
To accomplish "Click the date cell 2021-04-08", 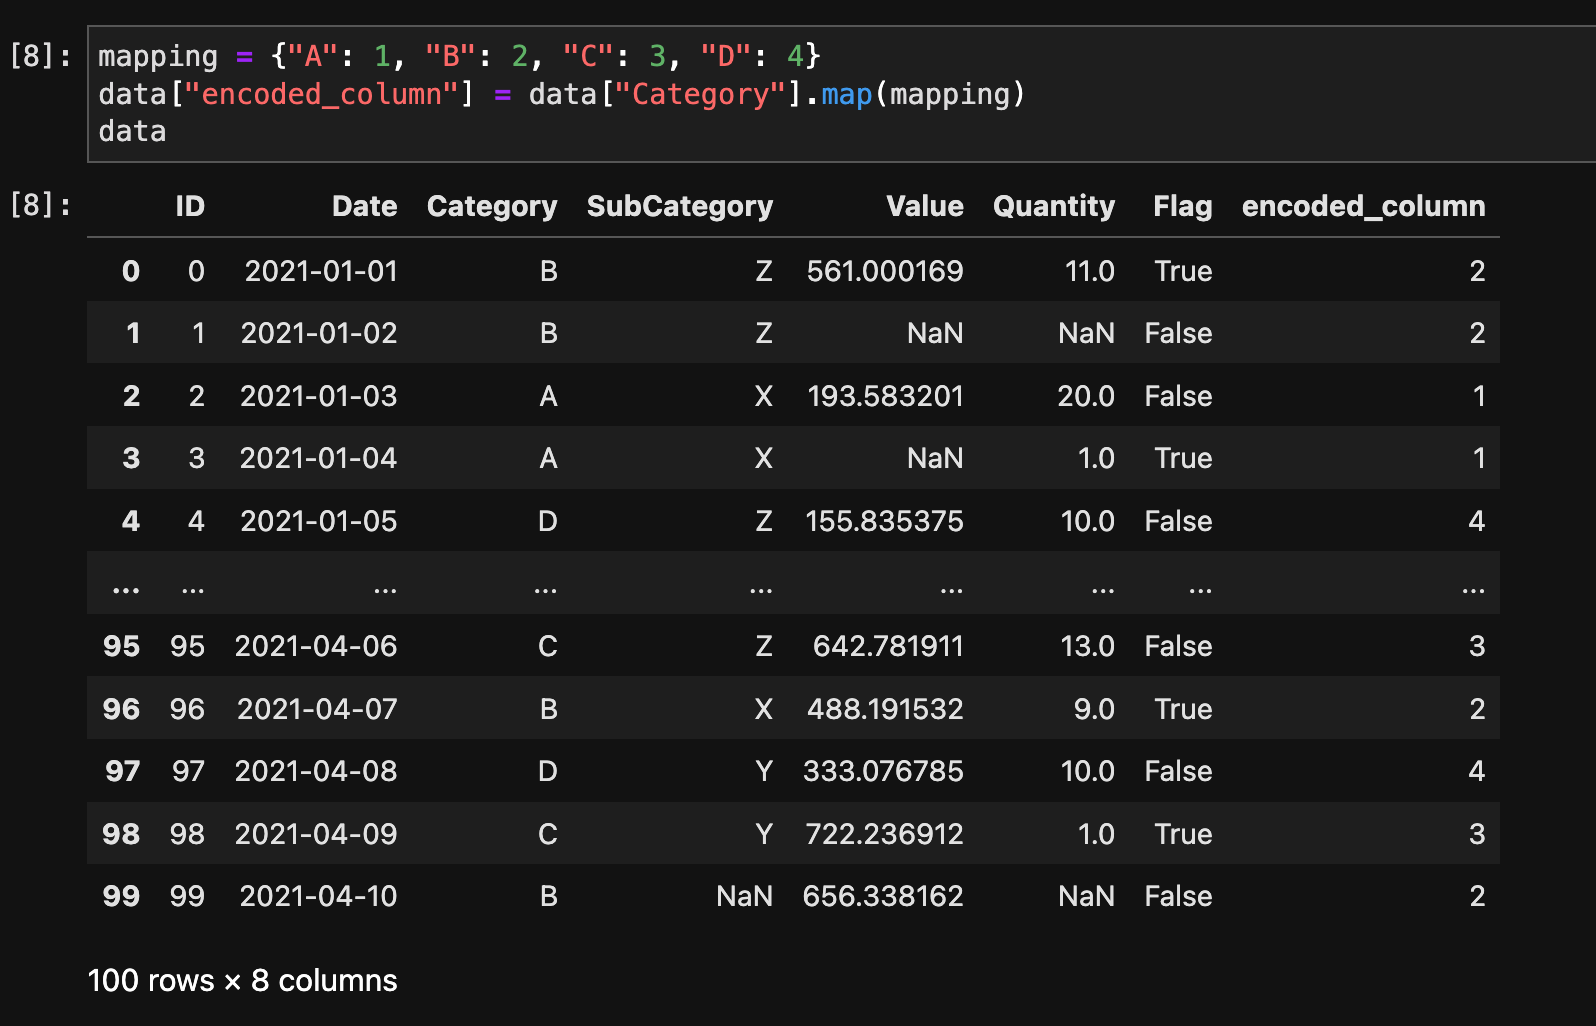I will pyautogui.click(x=316, y=771).
